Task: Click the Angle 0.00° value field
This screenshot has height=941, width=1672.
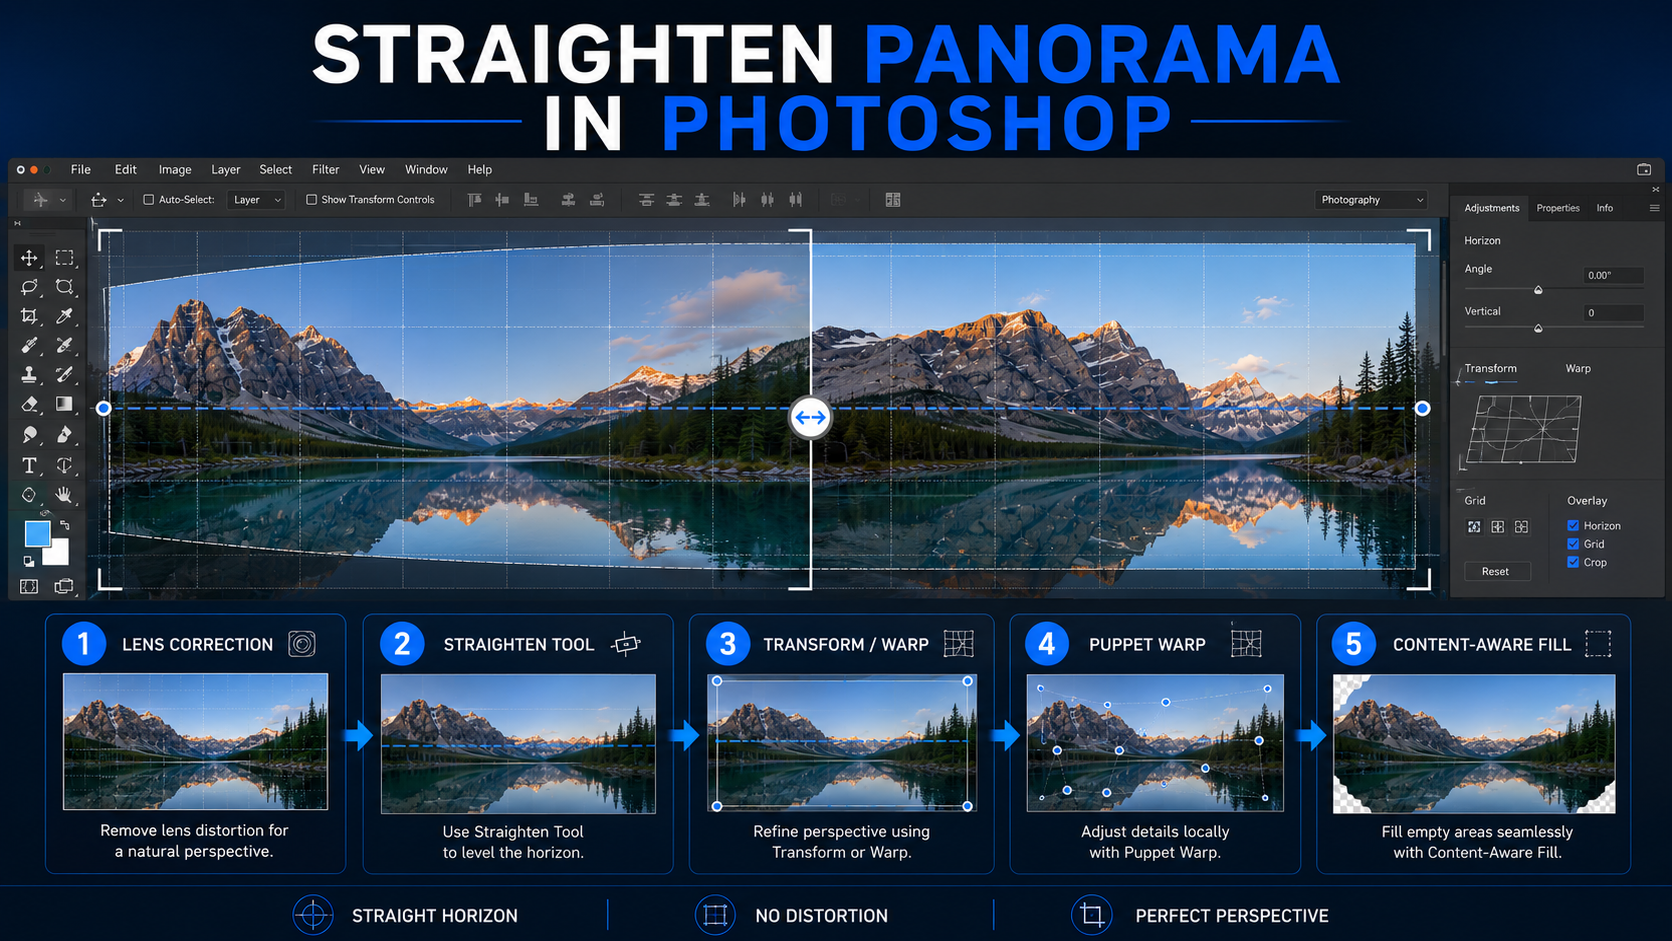Action: 1613,275
